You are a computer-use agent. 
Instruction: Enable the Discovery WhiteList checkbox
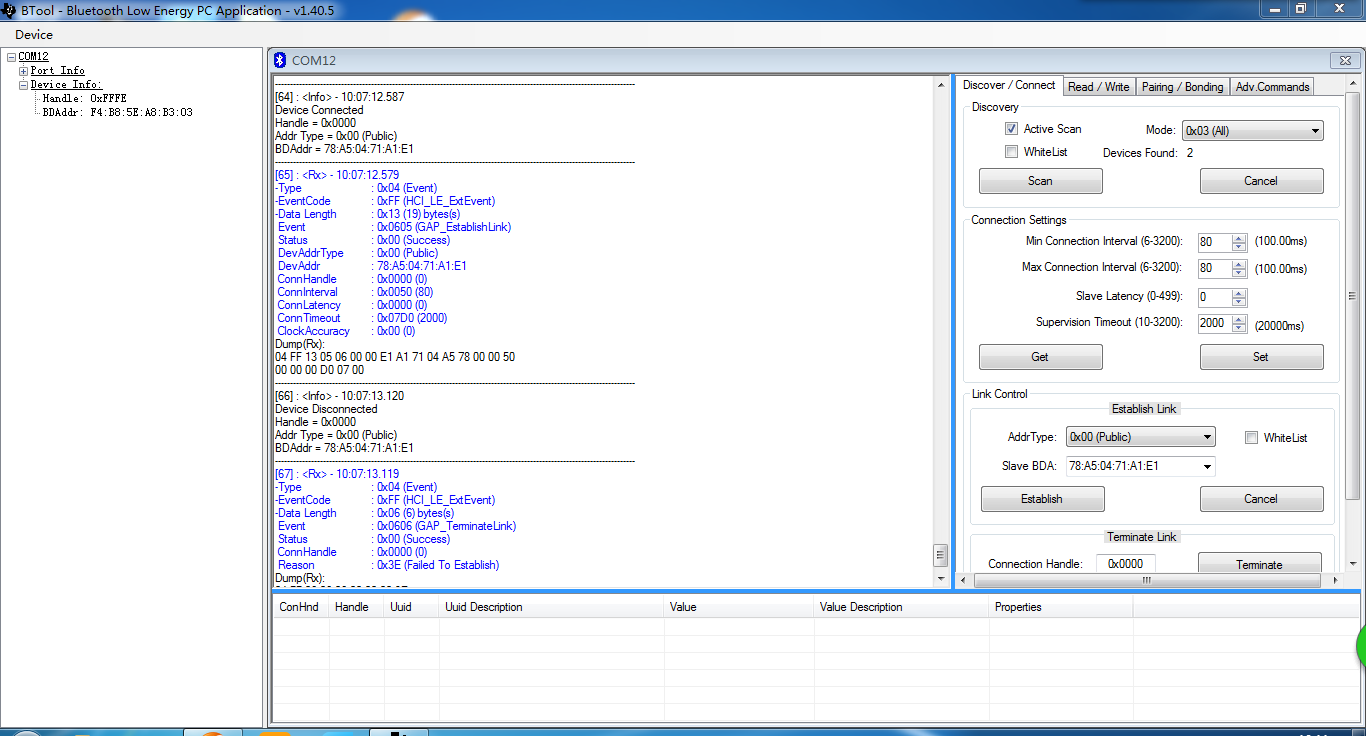[1012, 152]
